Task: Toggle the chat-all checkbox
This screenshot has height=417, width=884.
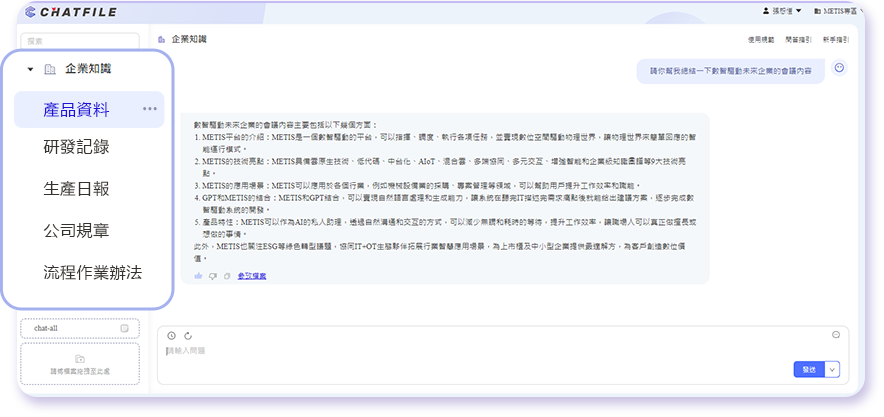Action: pos(125,328)
